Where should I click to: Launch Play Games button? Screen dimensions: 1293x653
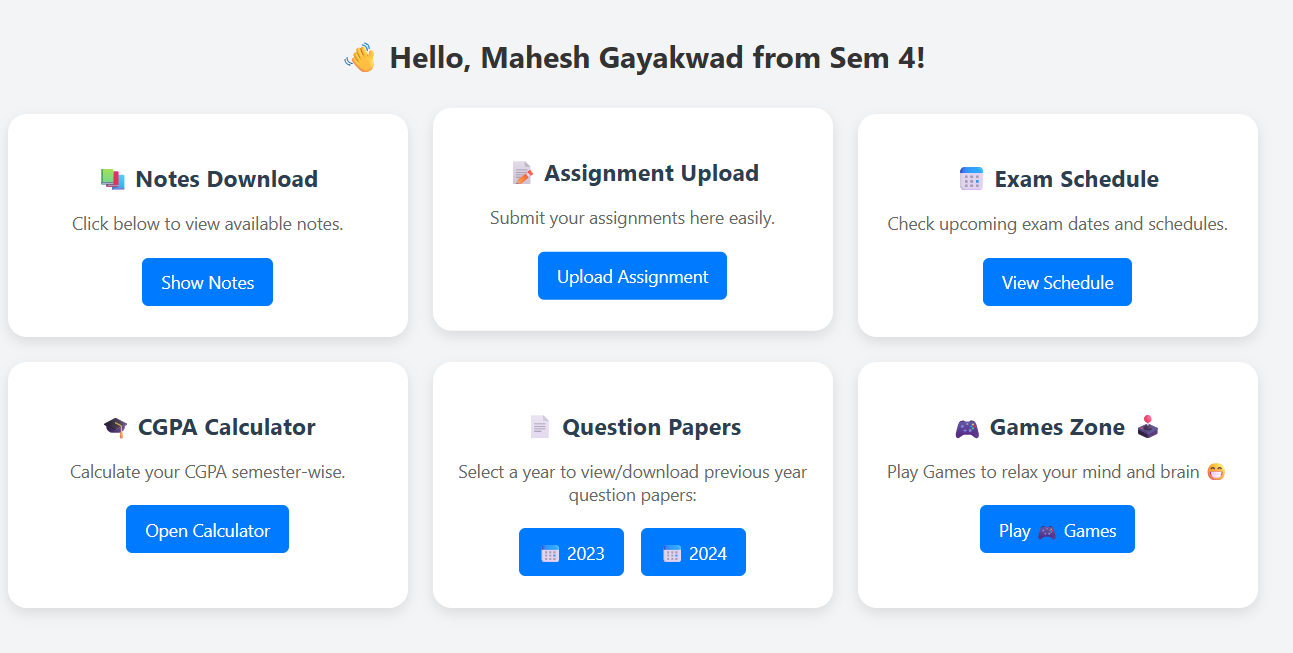coord(1057,529)
